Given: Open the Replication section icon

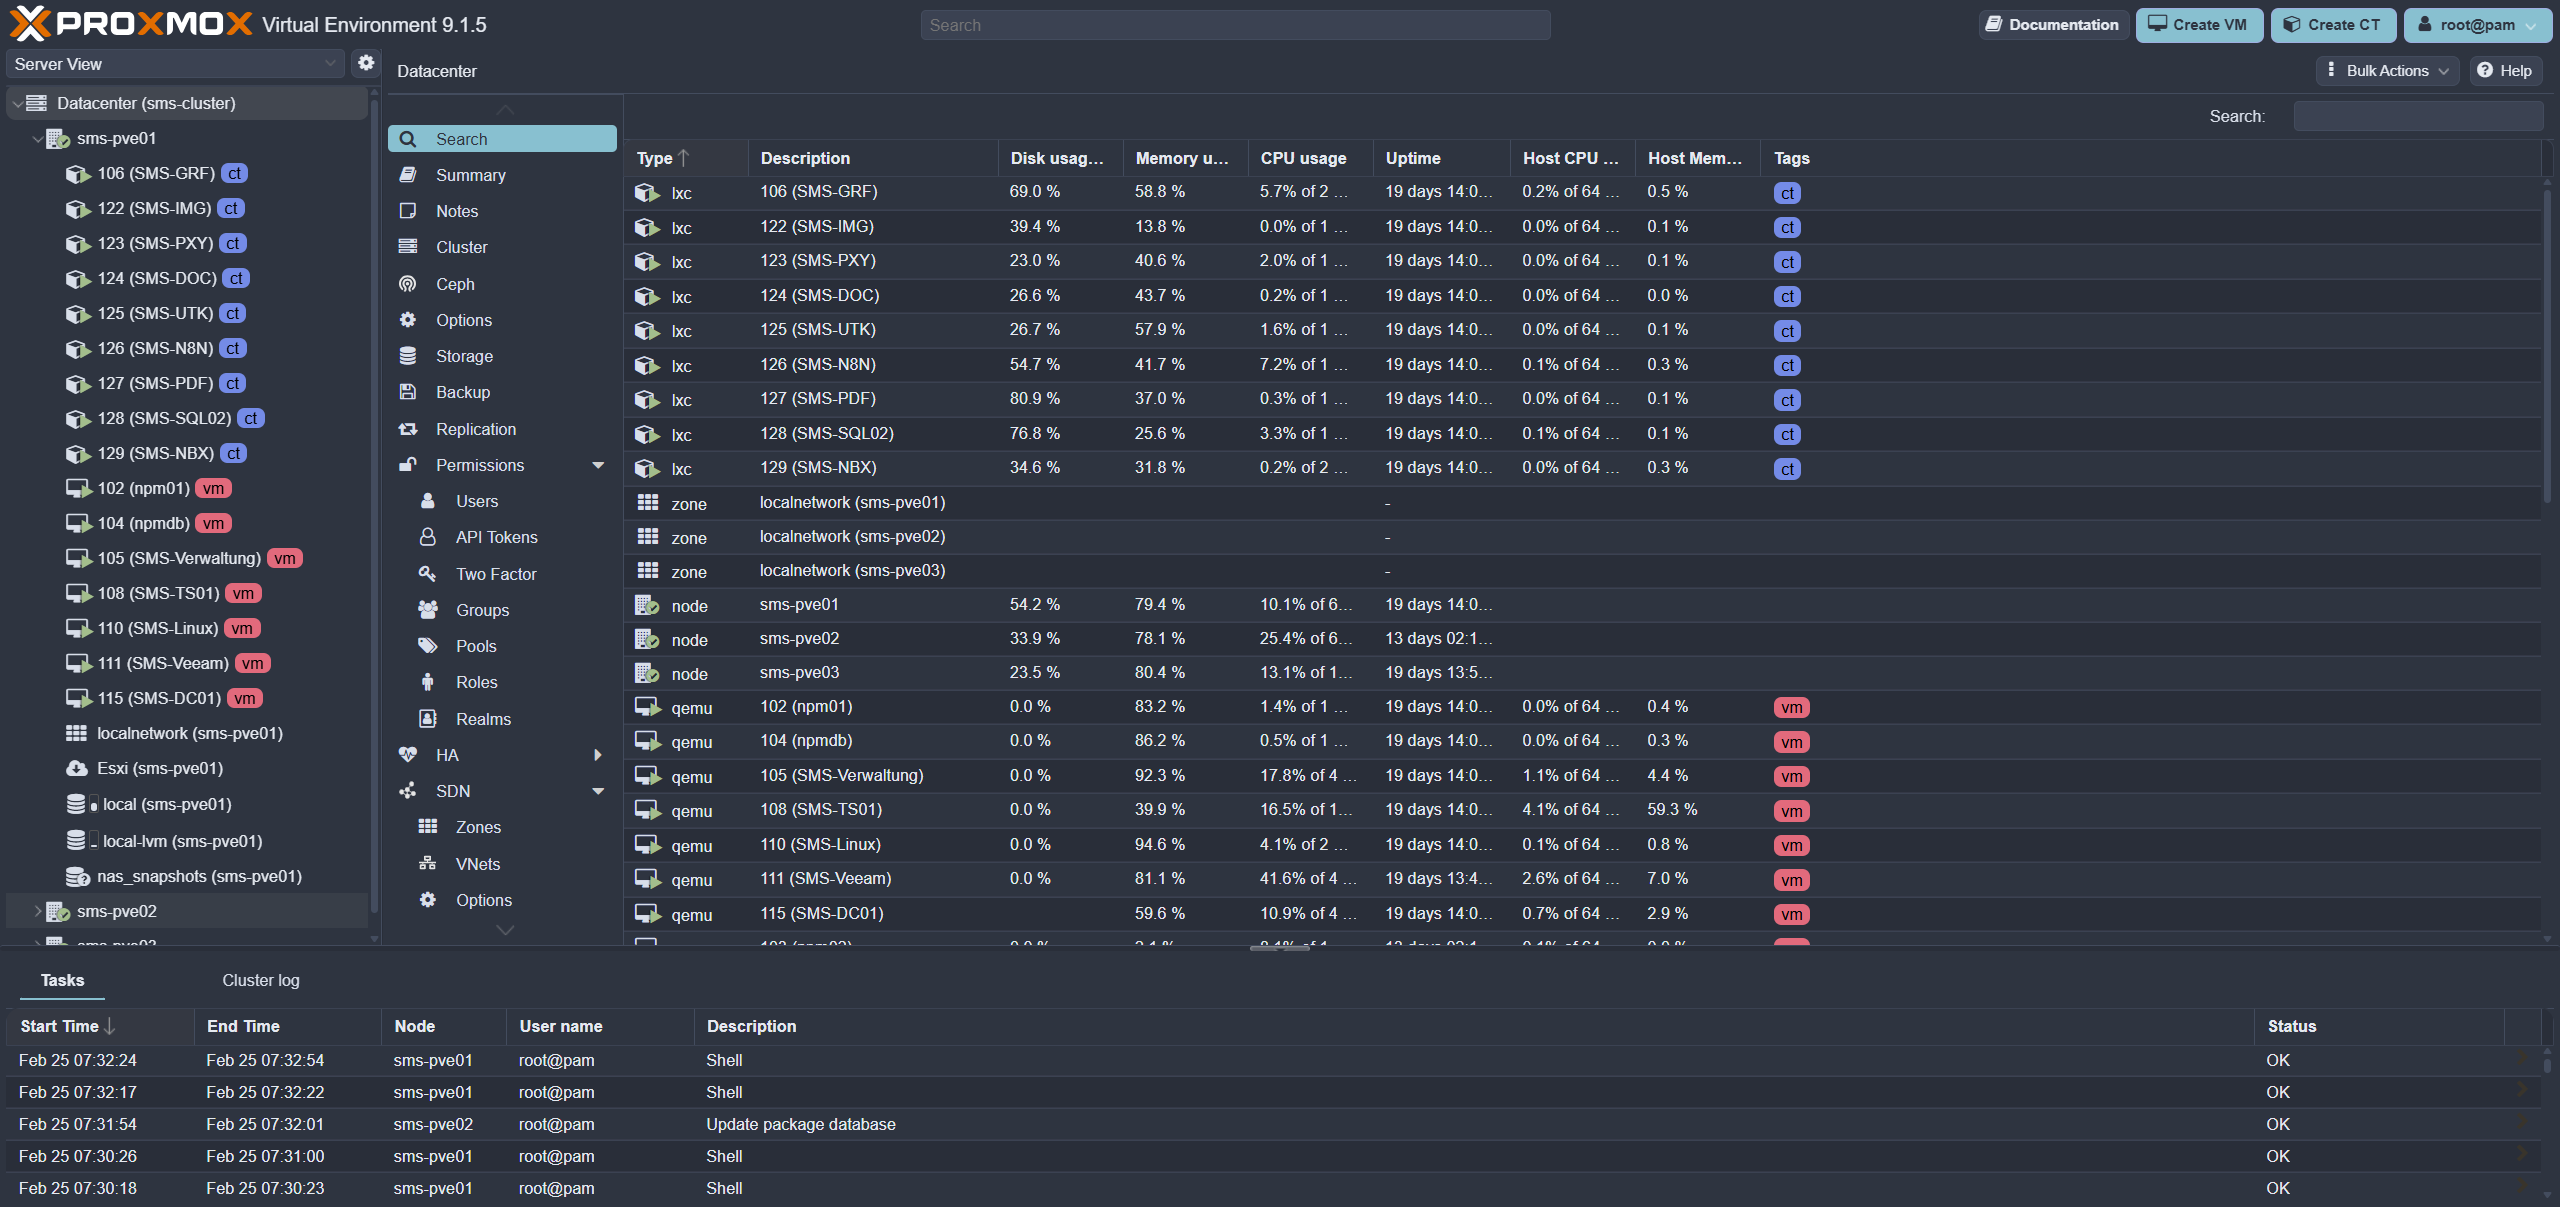Looking at the screenshot, I should click(x=408, y=429).
